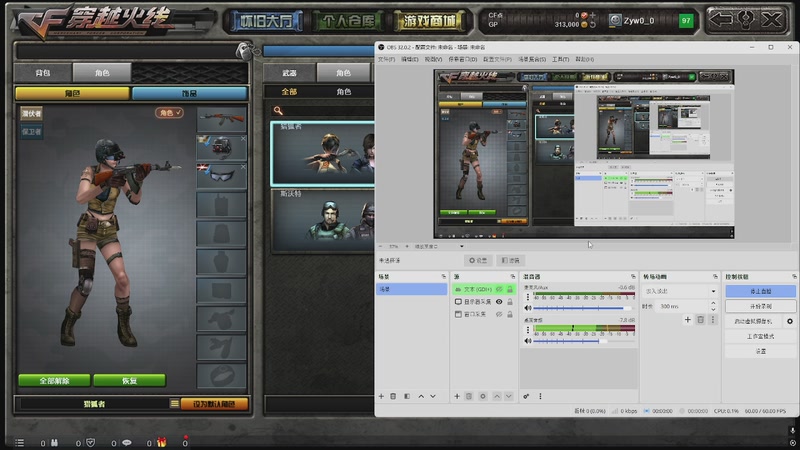
Task: Open OBS View menu
Action: [433, 59]
